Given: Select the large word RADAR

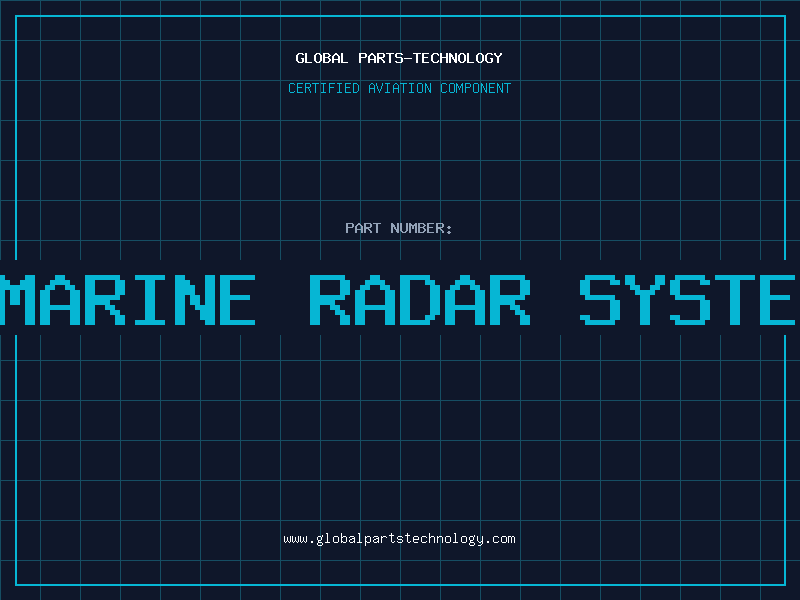Looking at the screenshot, I should point(418,299).
